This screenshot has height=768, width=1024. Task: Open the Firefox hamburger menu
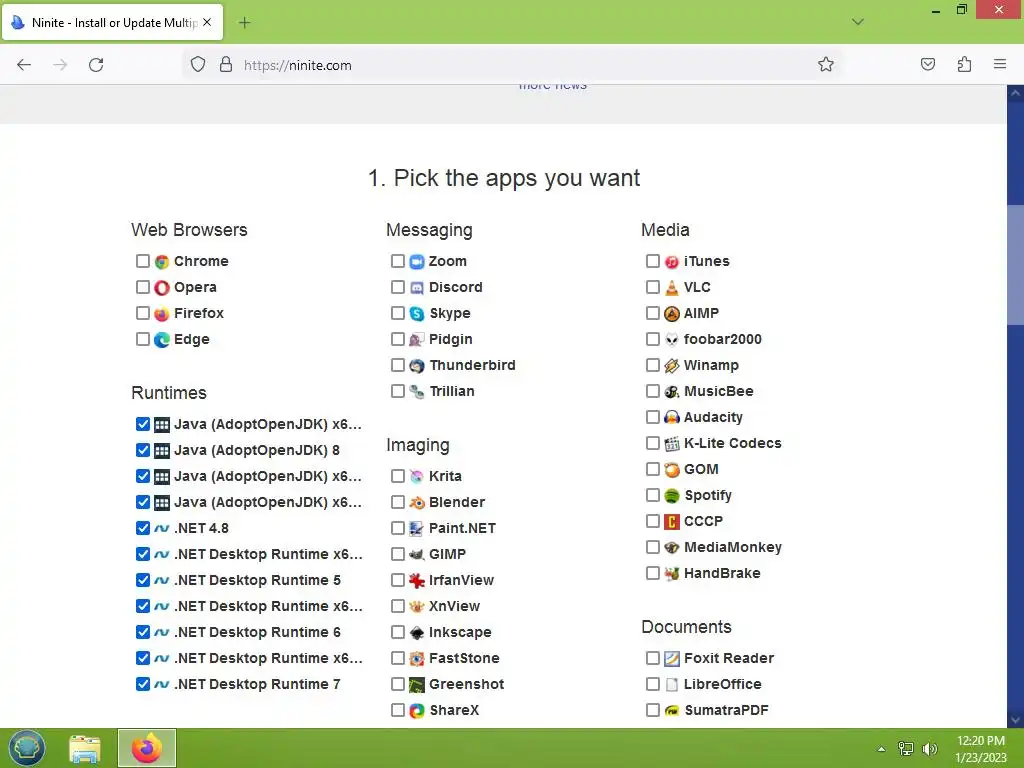coord(999,64)
